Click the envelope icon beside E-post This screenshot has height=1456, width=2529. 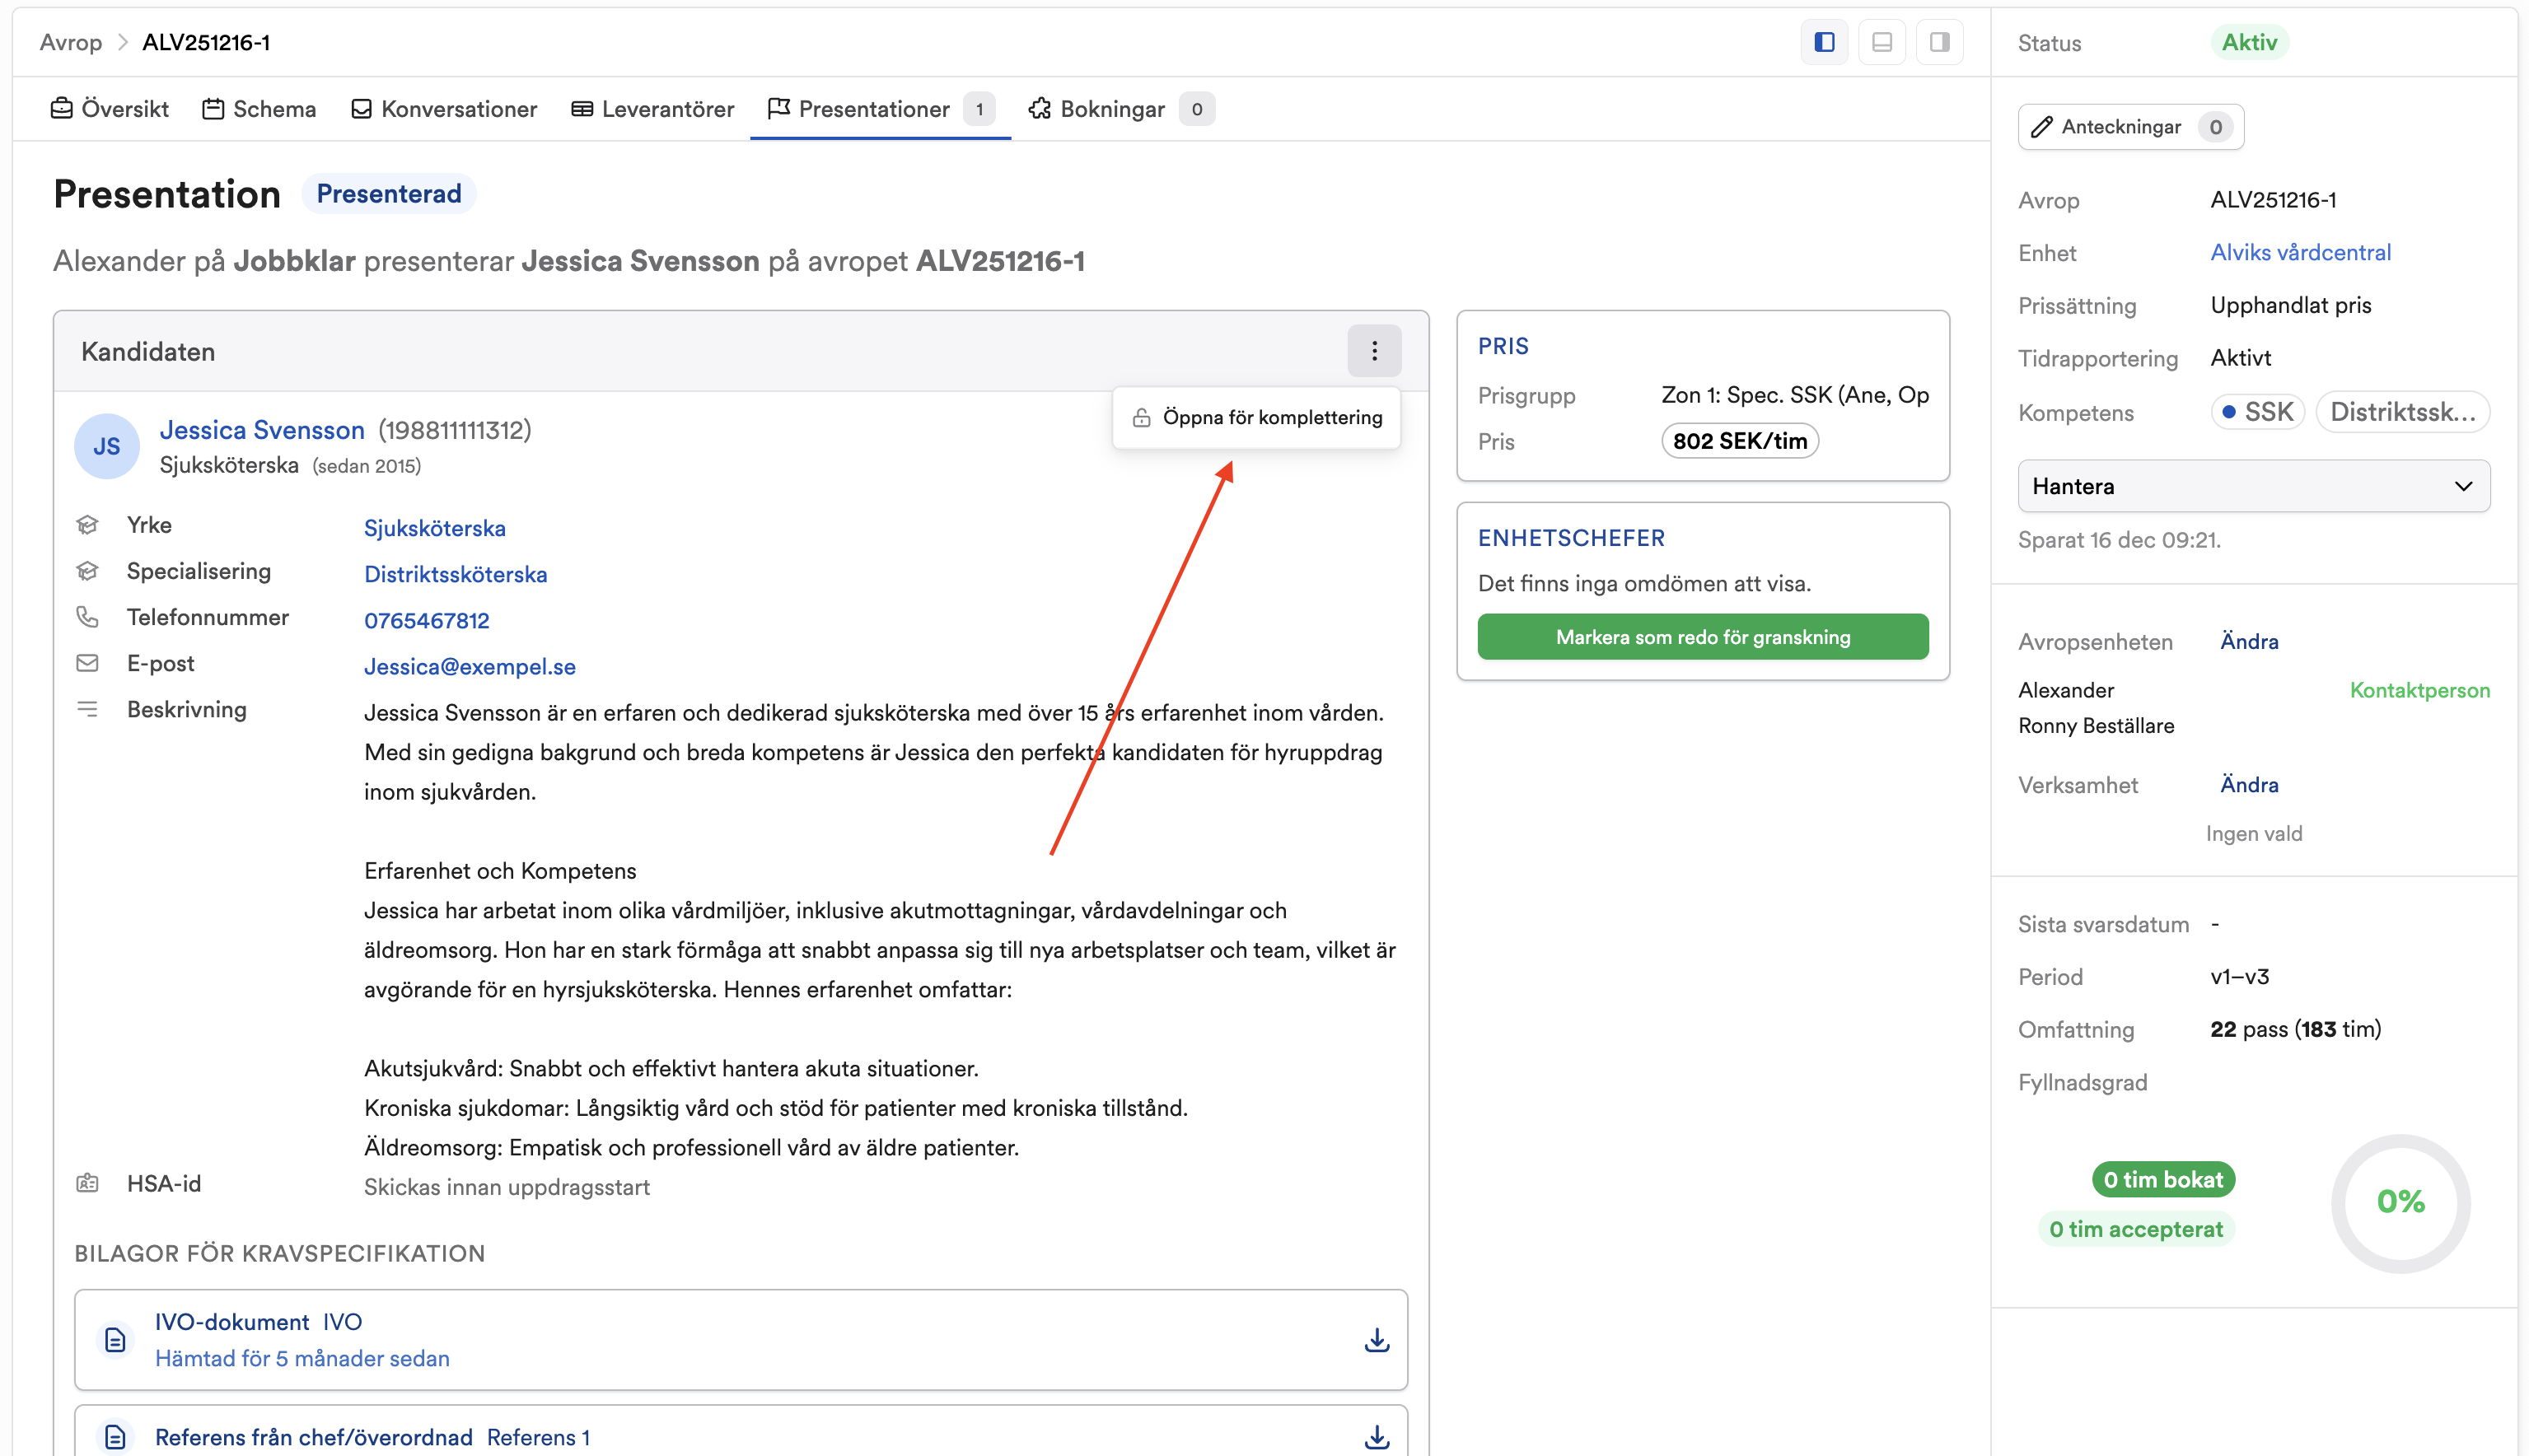[x=88, y=663]
